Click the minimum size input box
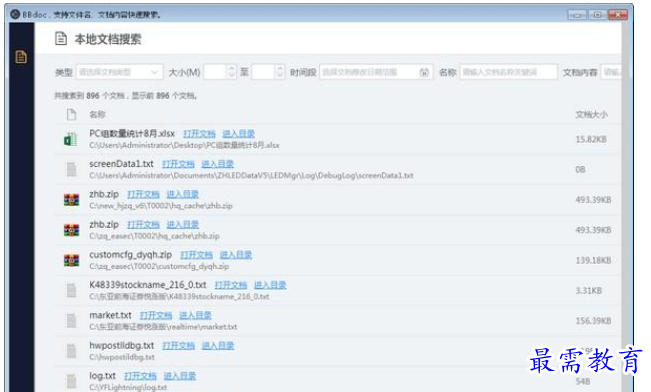Image resolution: width=651 pixels, height=392 pixels. pos(215,72)
